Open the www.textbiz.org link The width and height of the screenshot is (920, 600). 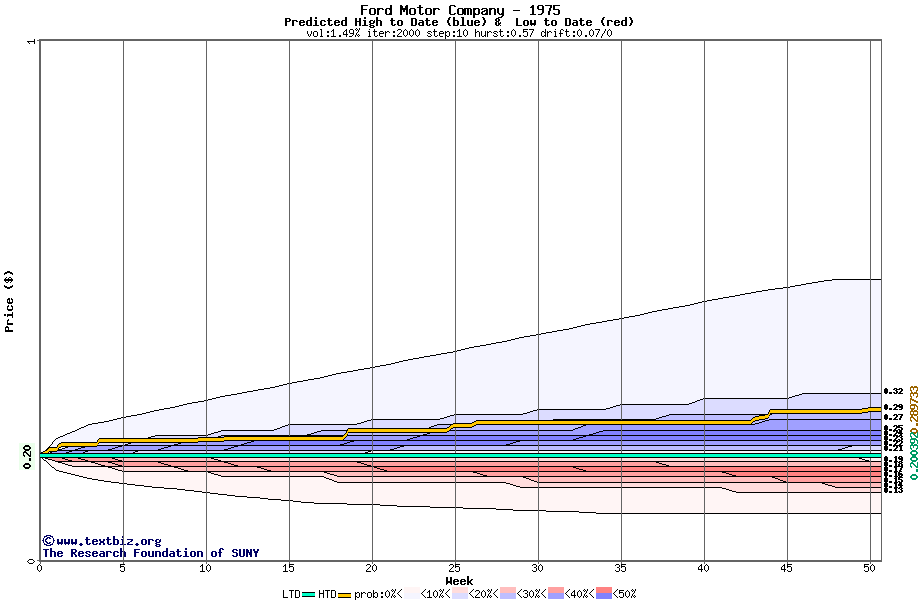tap(108, 541)
